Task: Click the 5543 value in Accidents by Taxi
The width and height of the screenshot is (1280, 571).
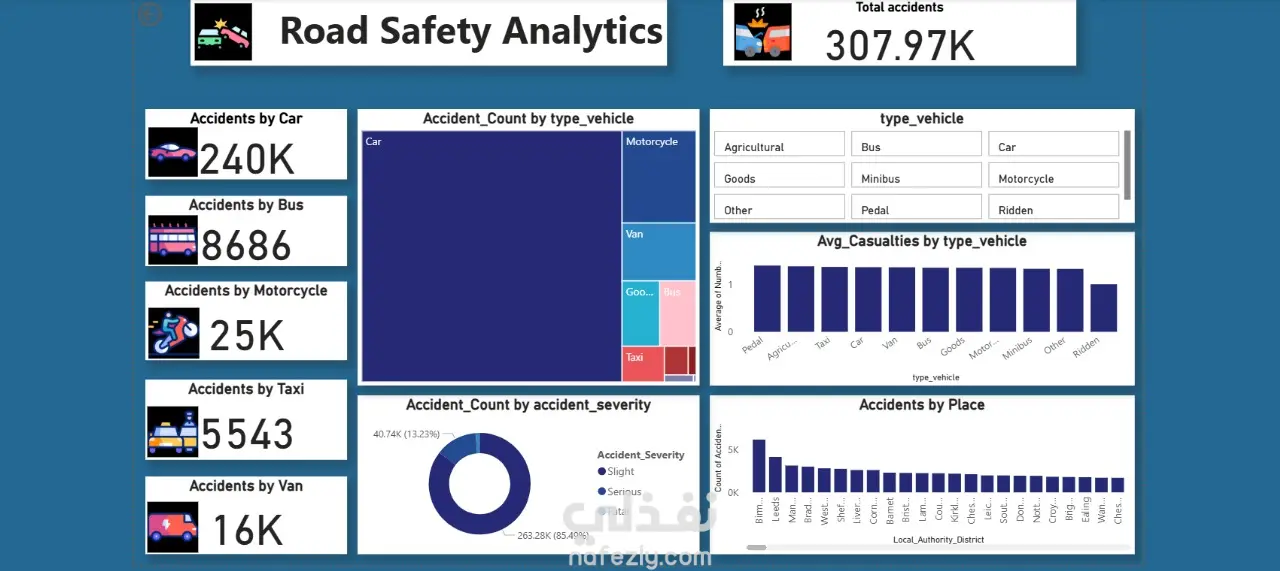Action: click(247, 434)
